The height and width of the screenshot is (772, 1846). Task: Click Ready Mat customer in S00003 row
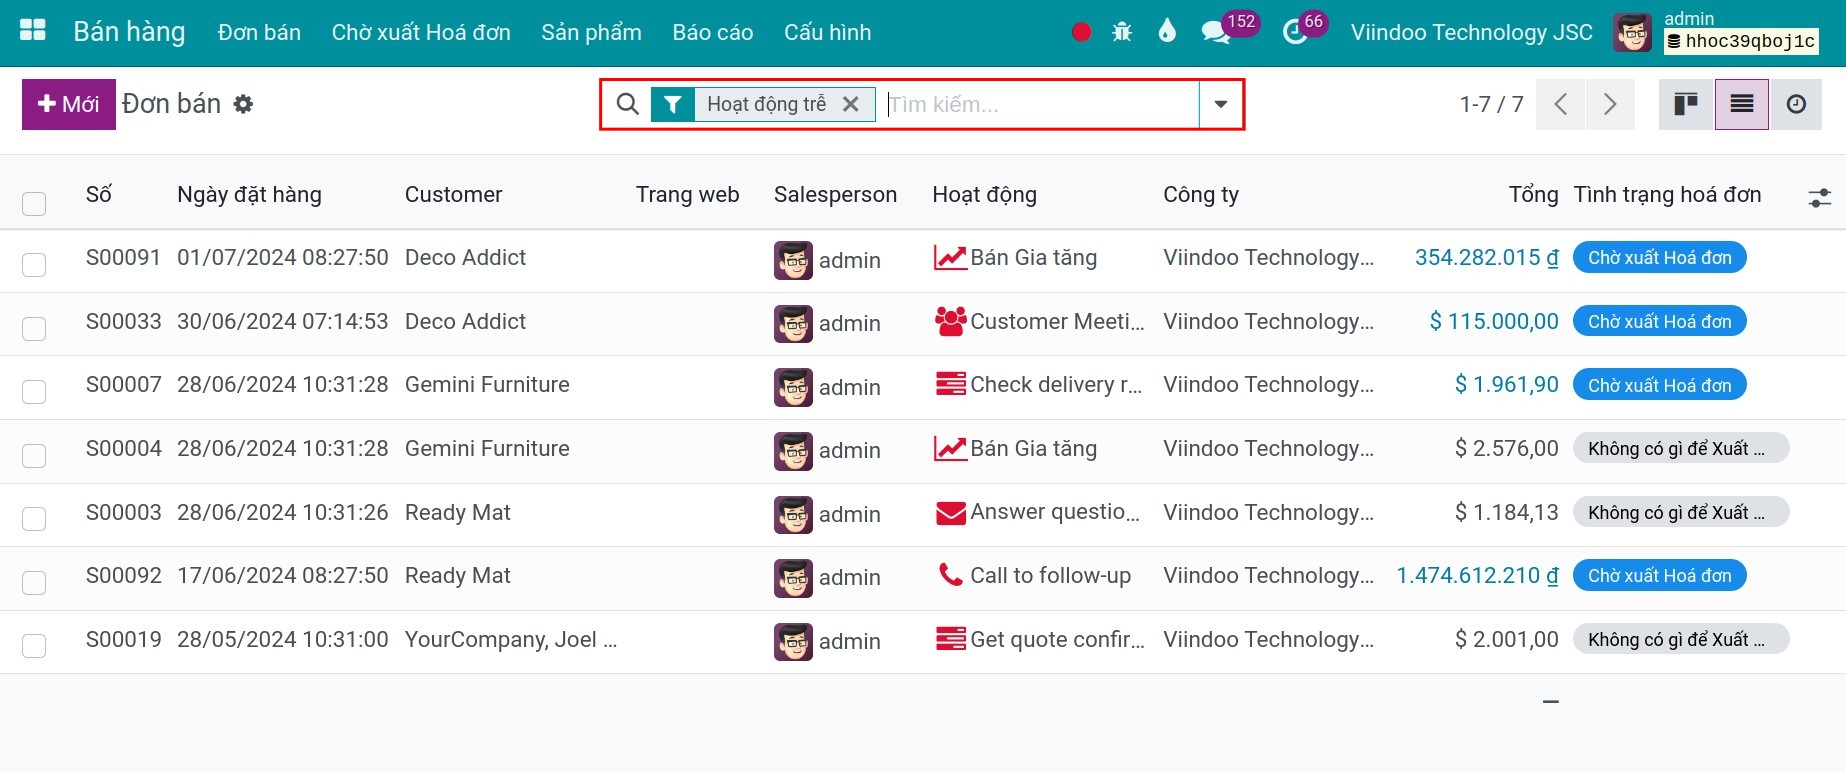point(457,512)
